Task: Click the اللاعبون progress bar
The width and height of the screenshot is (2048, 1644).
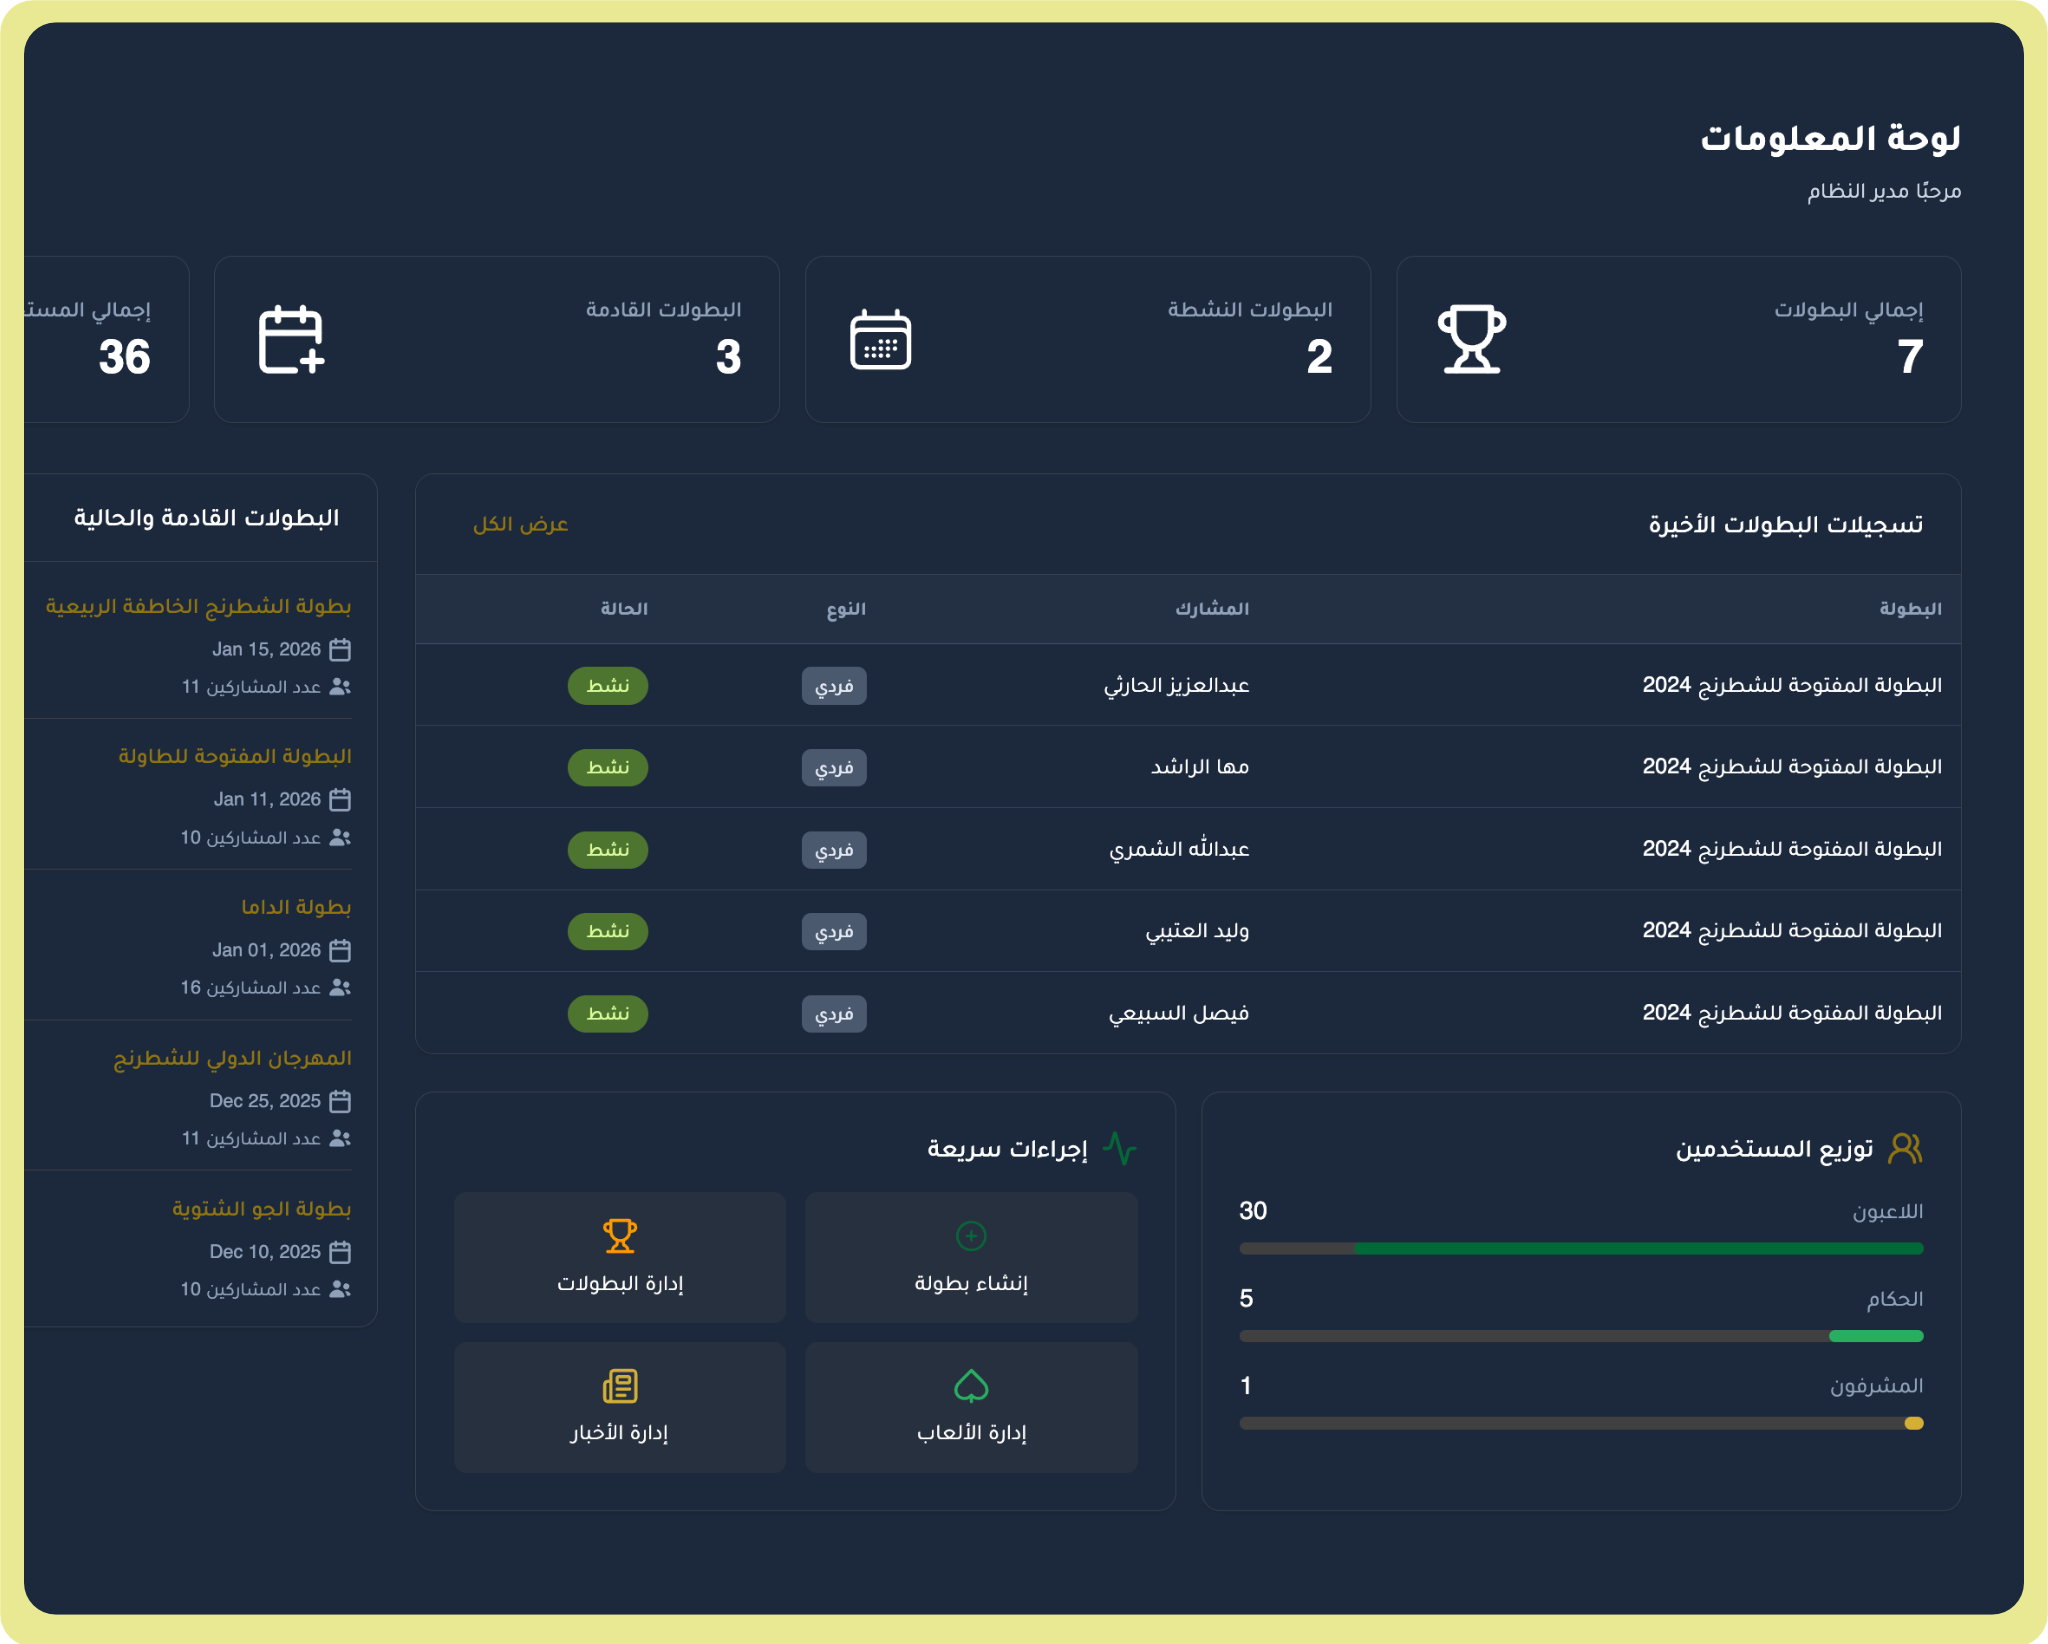Action: (1580, 1248)
